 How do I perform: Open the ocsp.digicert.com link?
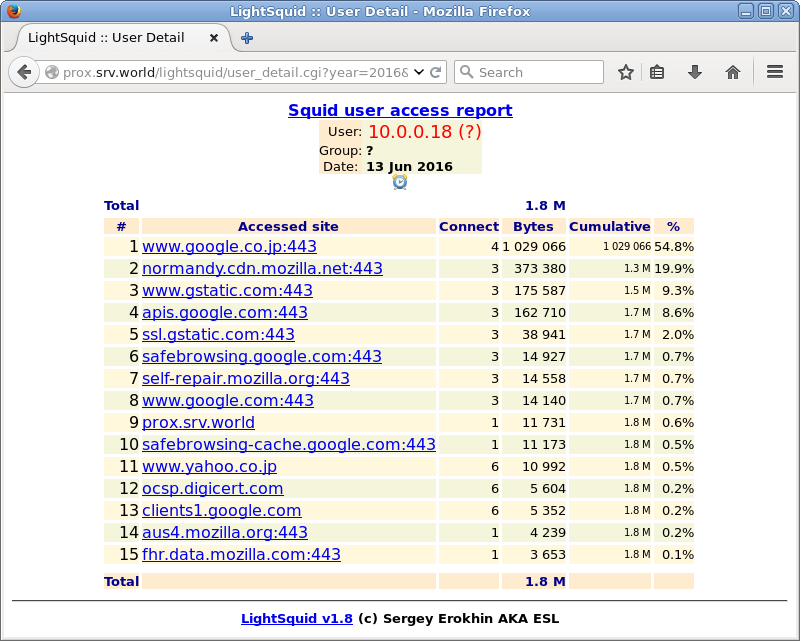click(x=212, y=488)
